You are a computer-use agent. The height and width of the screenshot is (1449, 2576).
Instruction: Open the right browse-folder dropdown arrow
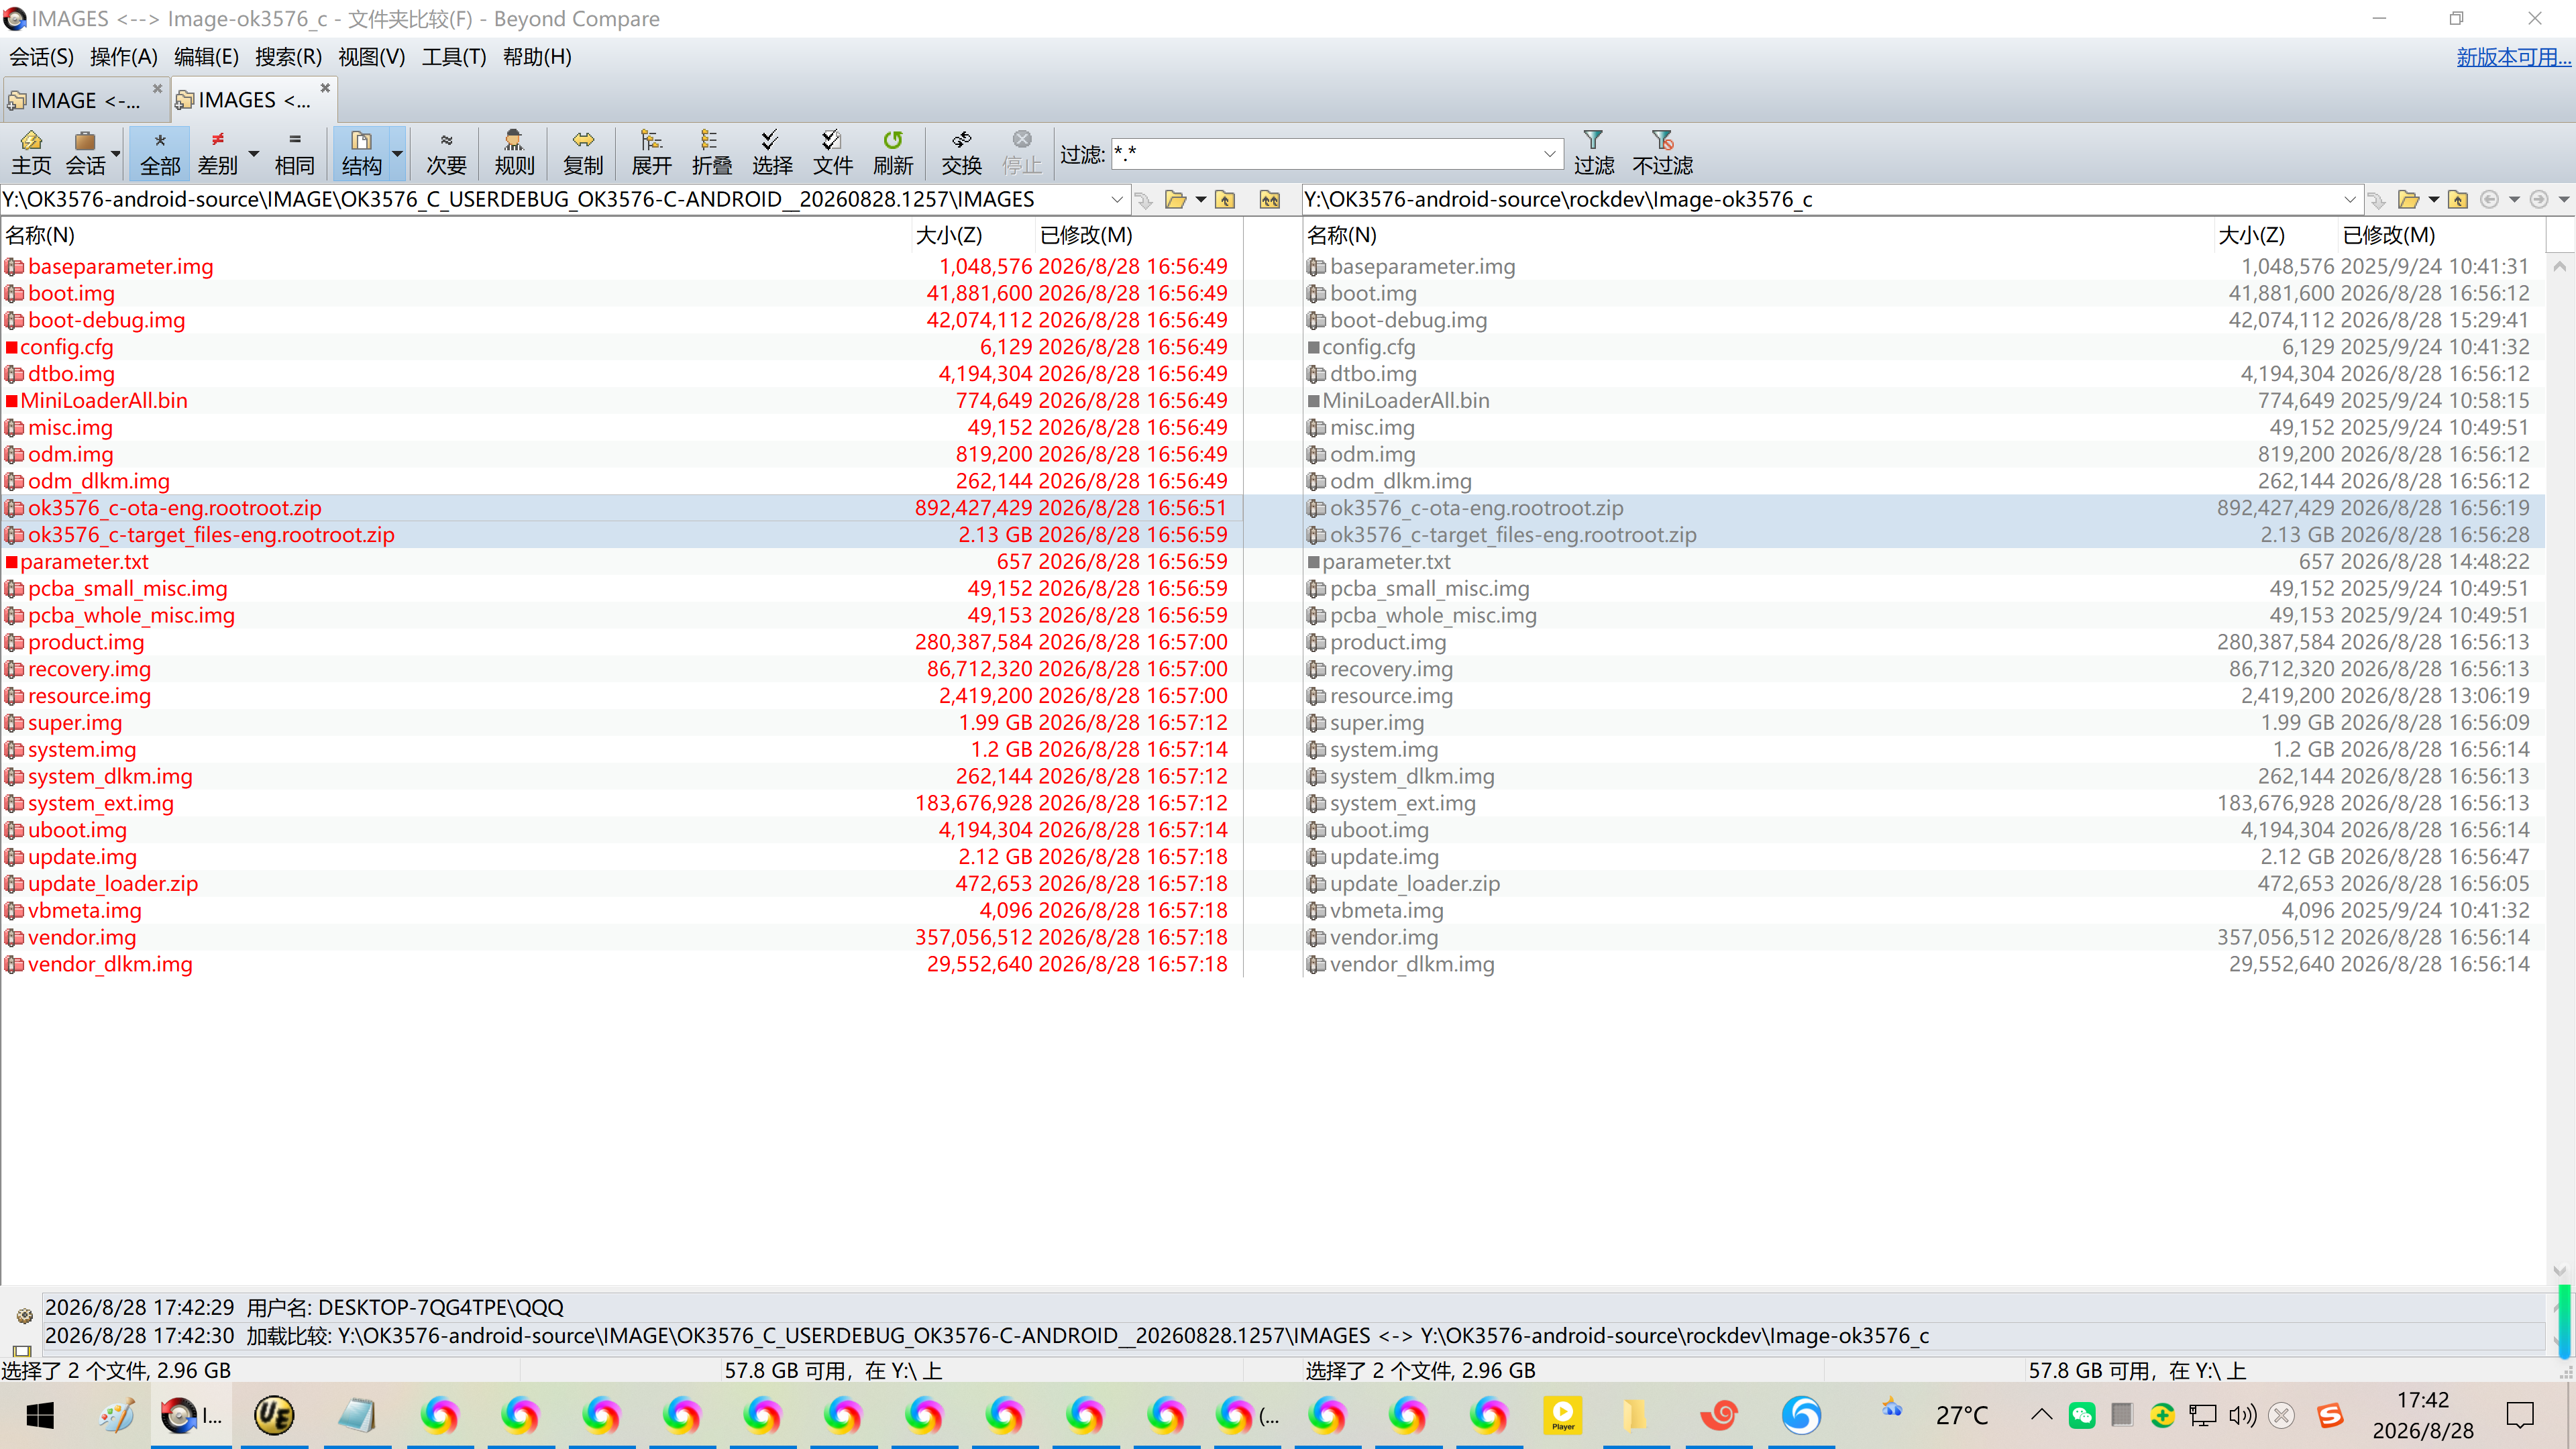[2433, 200]
